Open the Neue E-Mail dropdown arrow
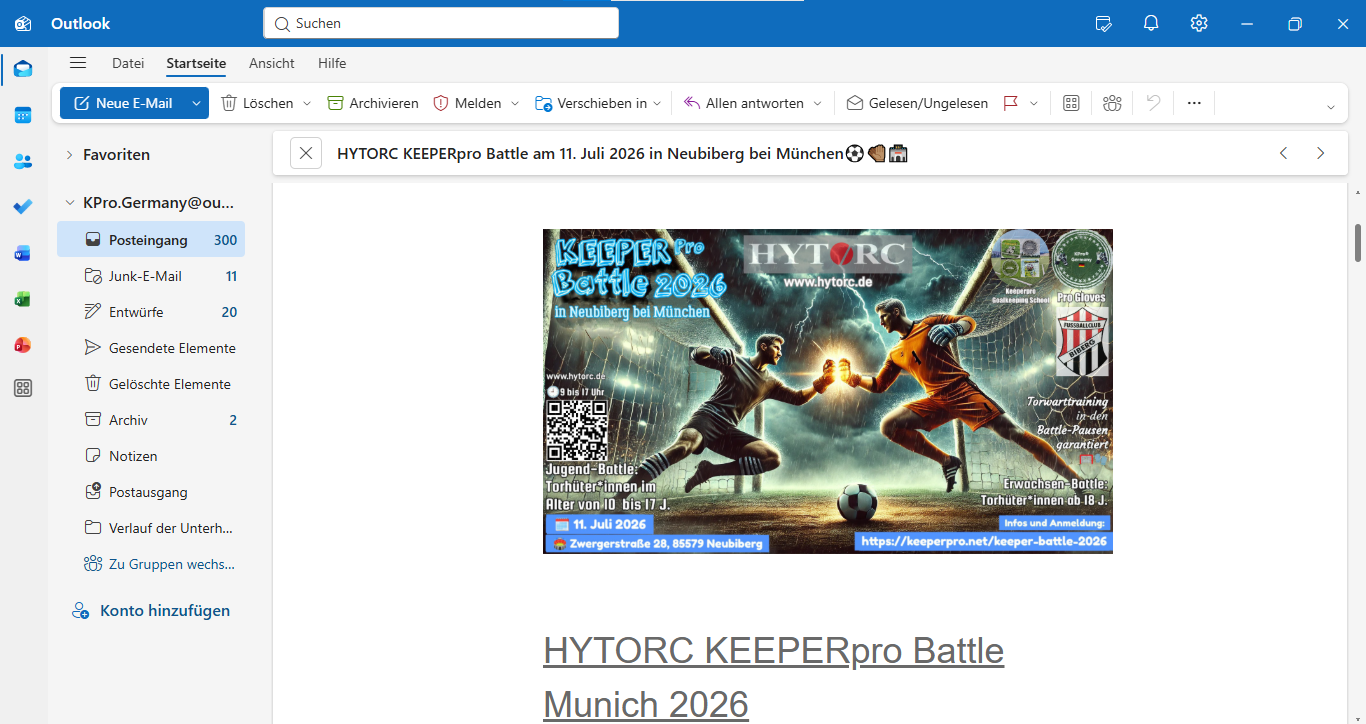The height and width of the screenshot is (724, 1366). tap(197, 103)
